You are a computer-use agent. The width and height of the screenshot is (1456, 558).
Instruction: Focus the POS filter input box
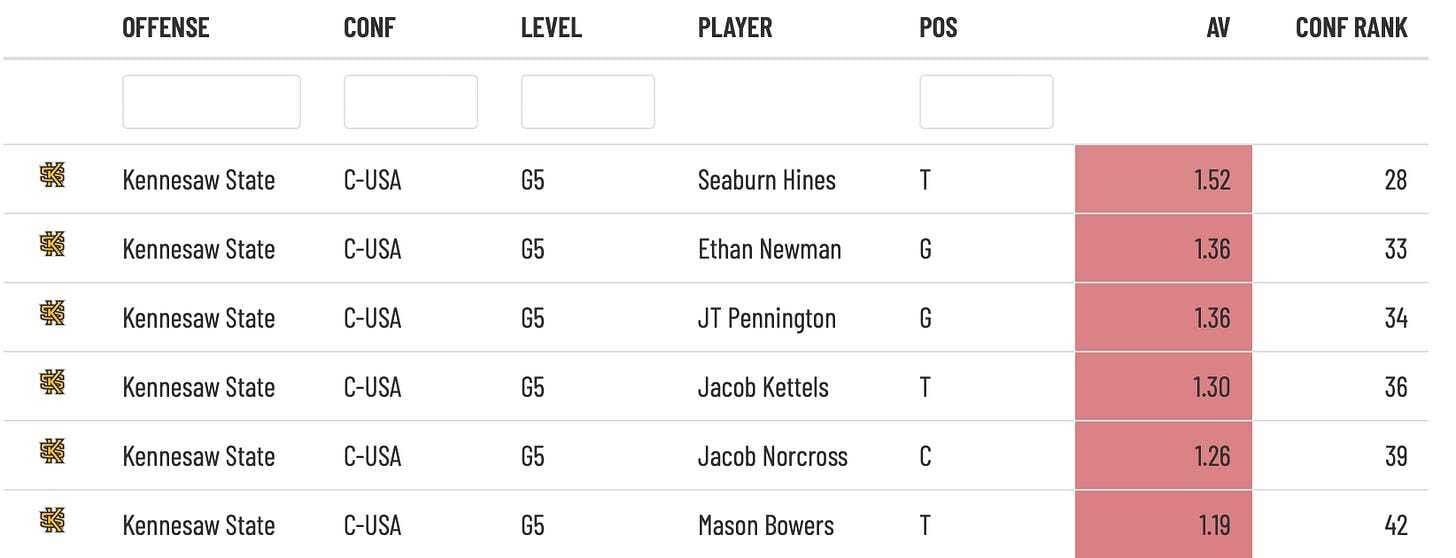[986, 101]
